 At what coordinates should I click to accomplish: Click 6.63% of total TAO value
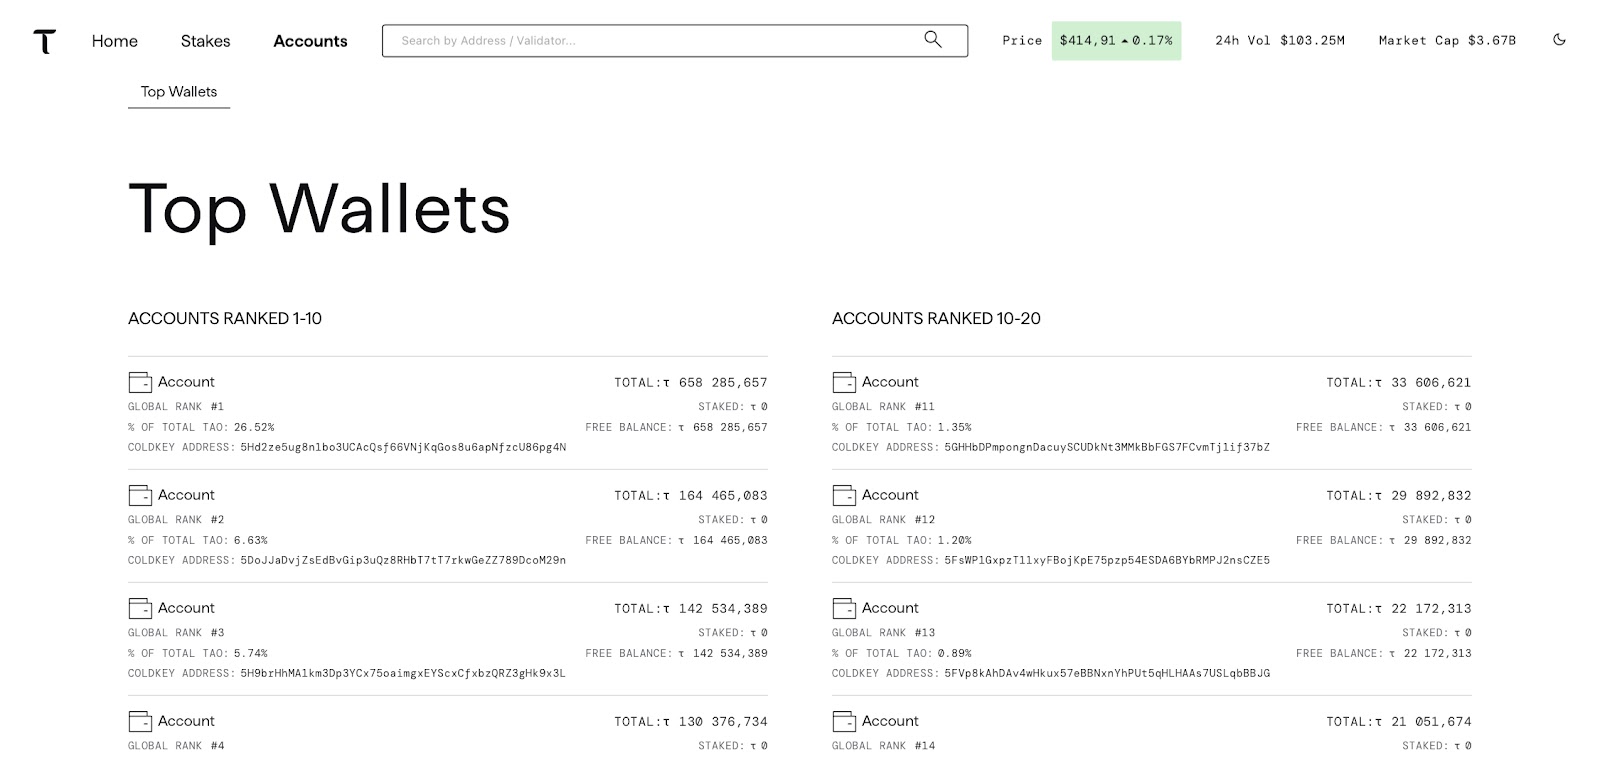[x=251, y=540]
